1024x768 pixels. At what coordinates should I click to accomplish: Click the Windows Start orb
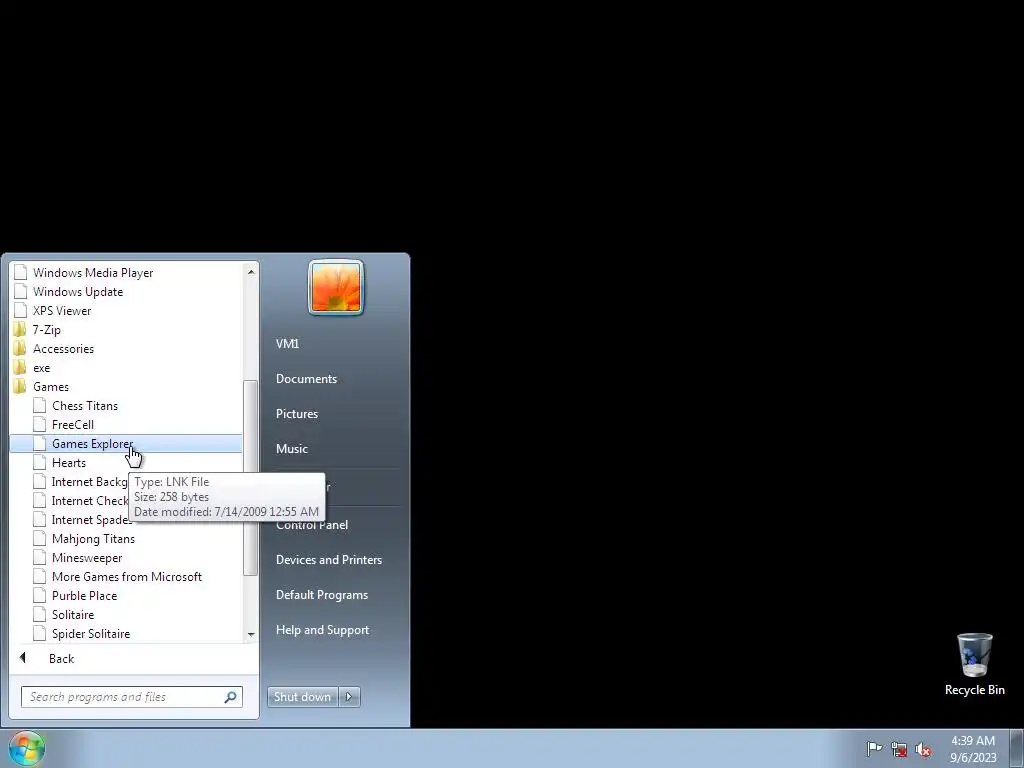26,748
